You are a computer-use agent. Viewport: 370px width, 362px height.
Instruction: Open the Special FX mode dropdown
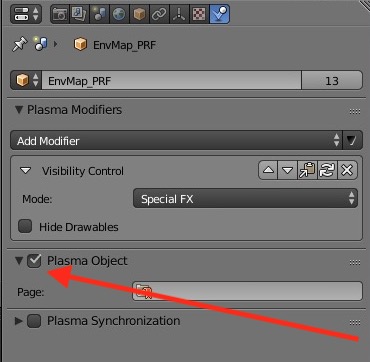point(245,199)
